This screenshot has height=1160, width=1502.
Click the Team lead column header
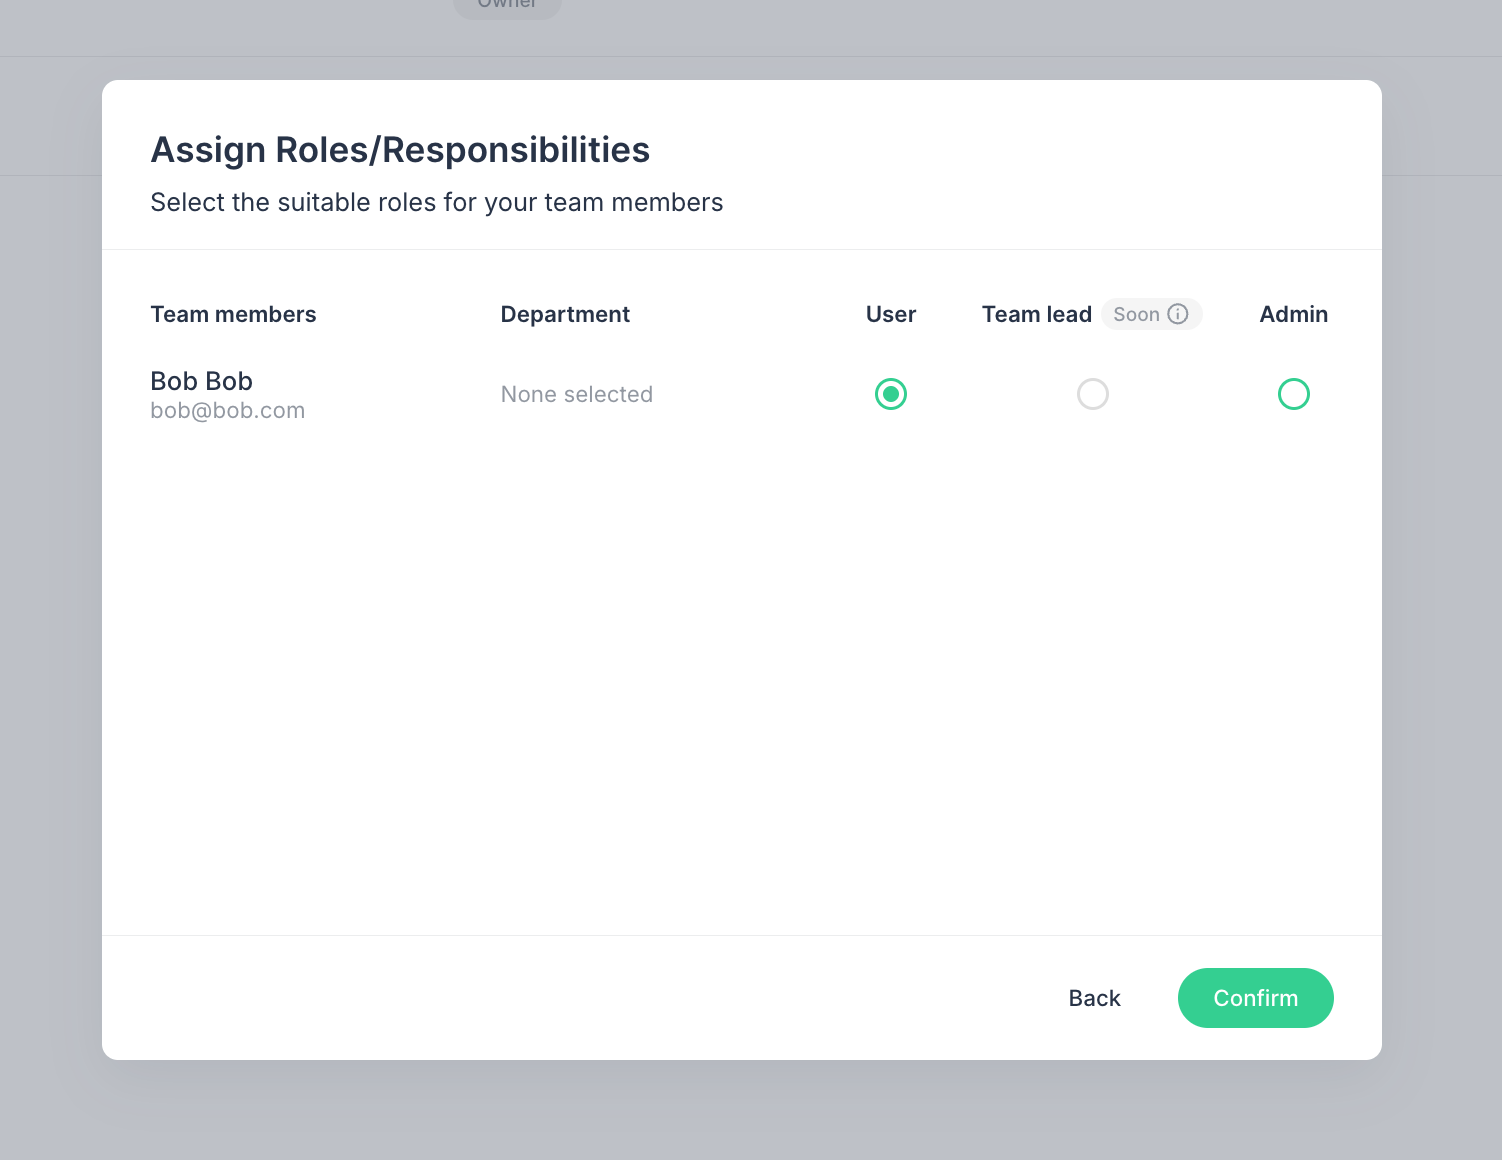pos(1037,314)
